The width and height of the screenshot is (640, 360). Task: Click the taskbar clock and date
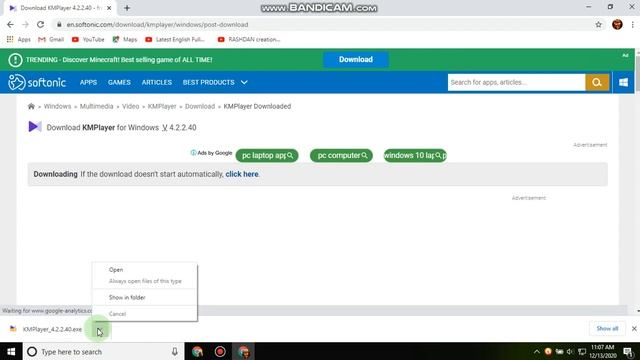pos(602,351)
